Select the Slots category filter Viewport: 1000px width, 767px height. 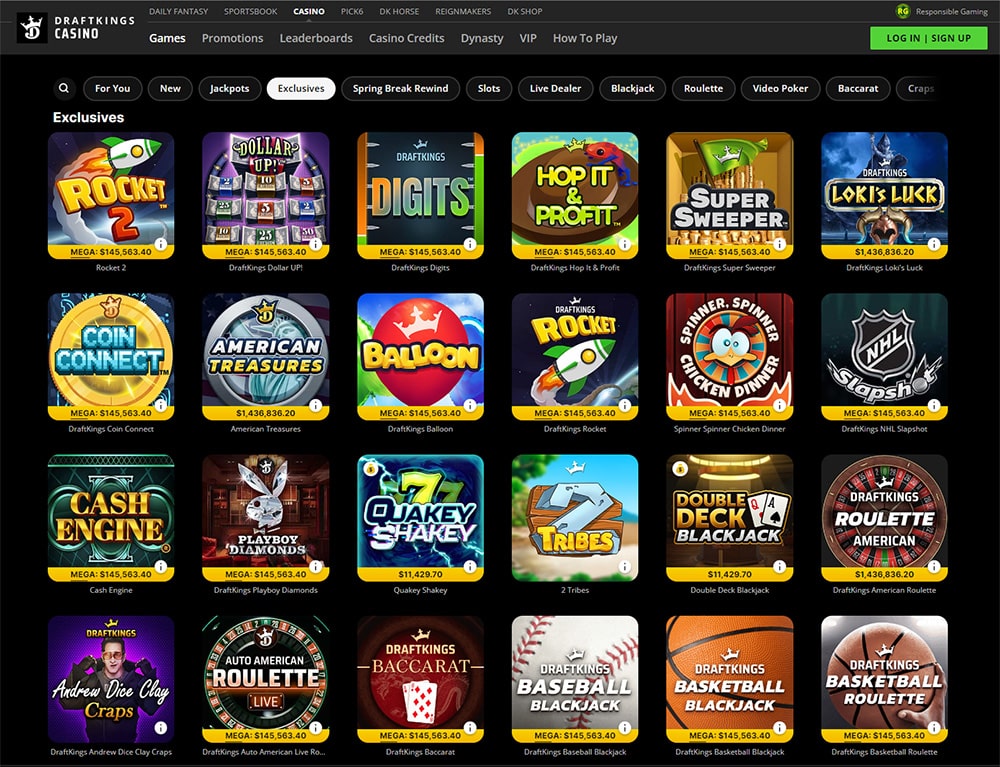click(489, 89)
